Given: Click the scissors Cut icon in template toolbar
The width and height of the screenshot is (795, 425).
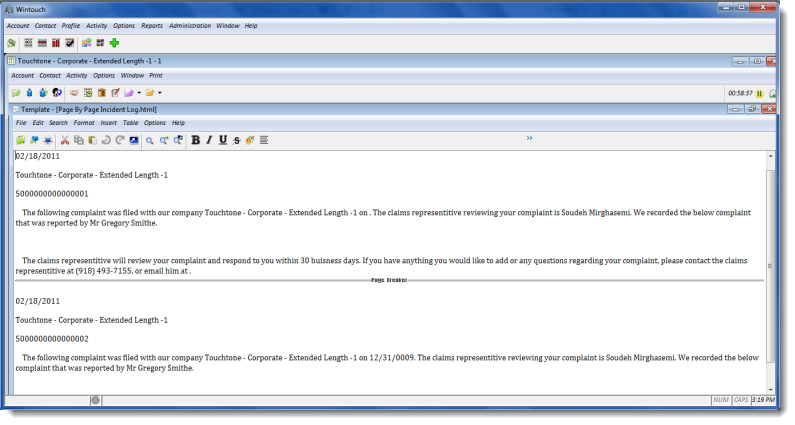Looking at the screenshot, I should (x=65, y=140).
